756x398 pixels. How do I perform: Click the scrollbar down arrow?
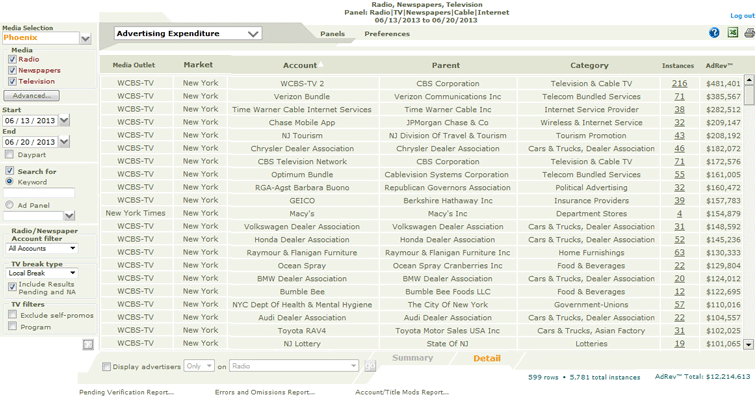click(x=749, y=344)
